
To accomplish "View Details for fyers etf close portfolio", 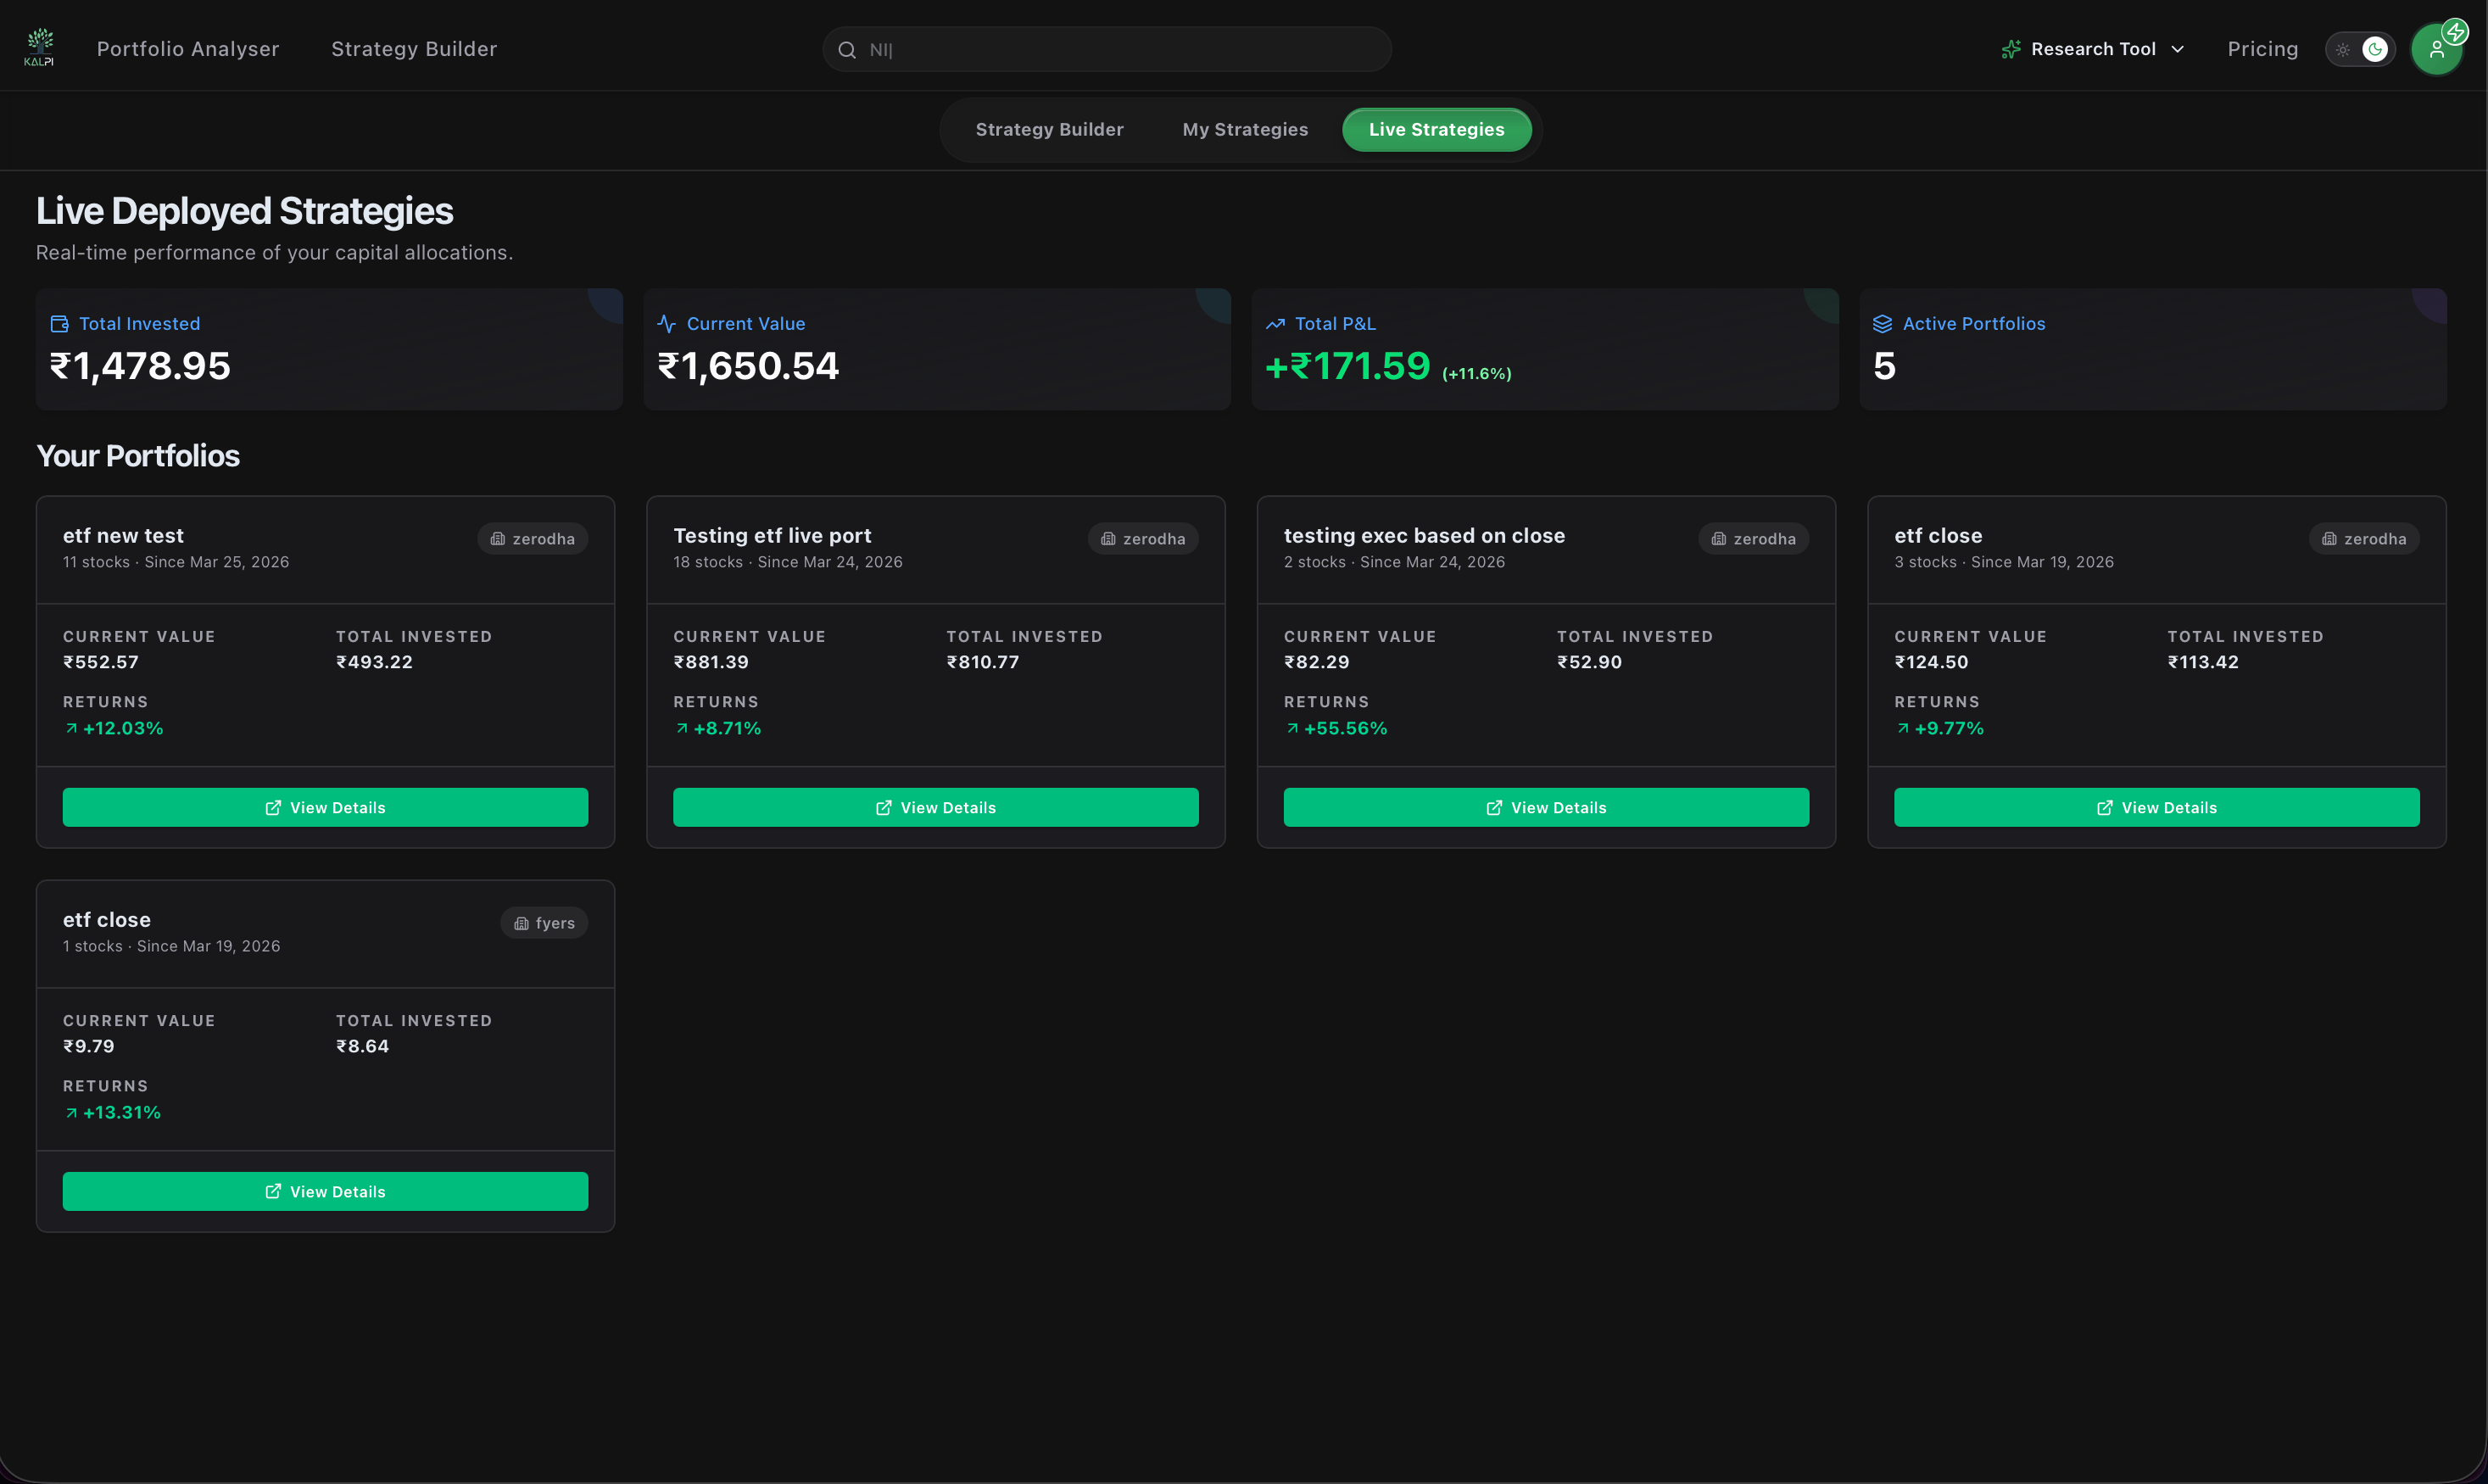I will pos(325,1192).
